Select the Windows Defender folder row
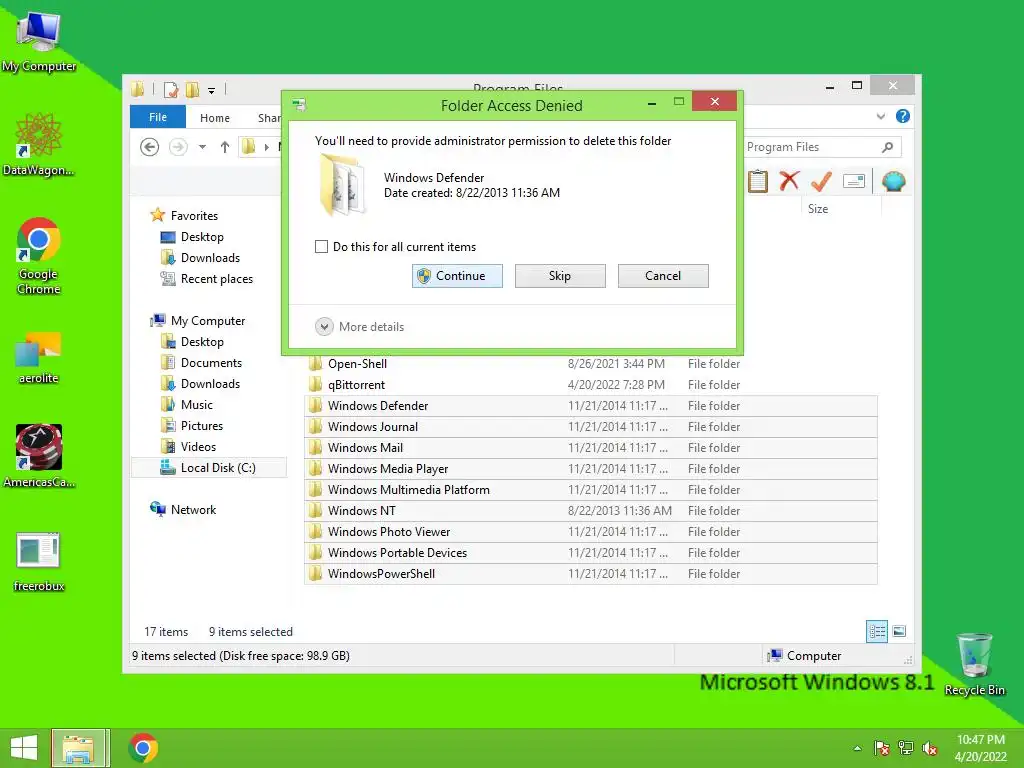 click(590, 406)
